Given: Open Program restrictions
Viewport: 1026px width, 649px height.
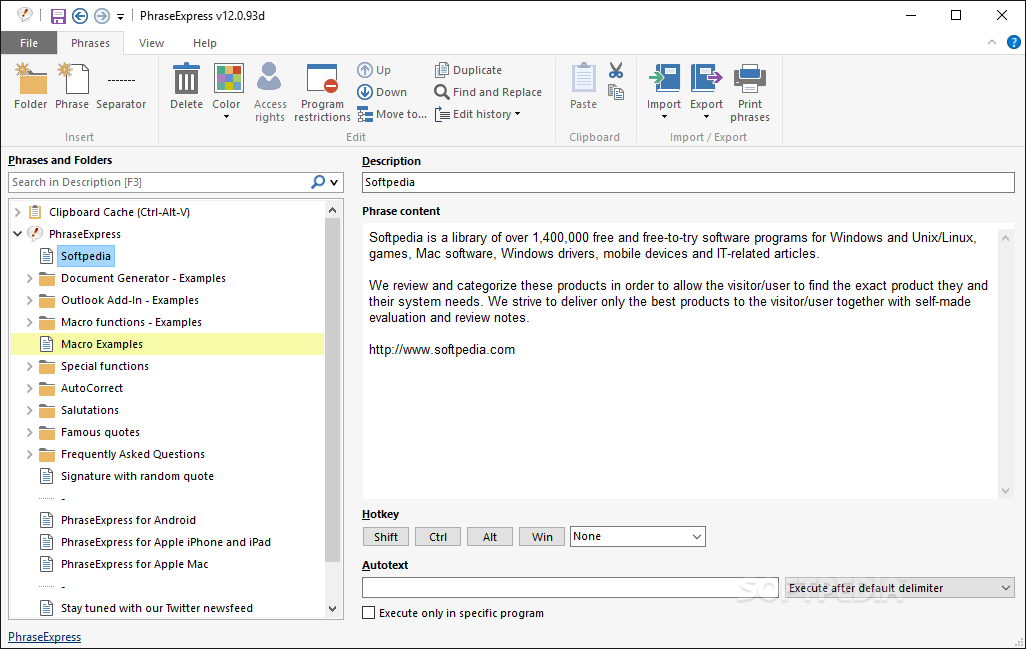Looking at the screenshot, I should (x=322, y=93).
